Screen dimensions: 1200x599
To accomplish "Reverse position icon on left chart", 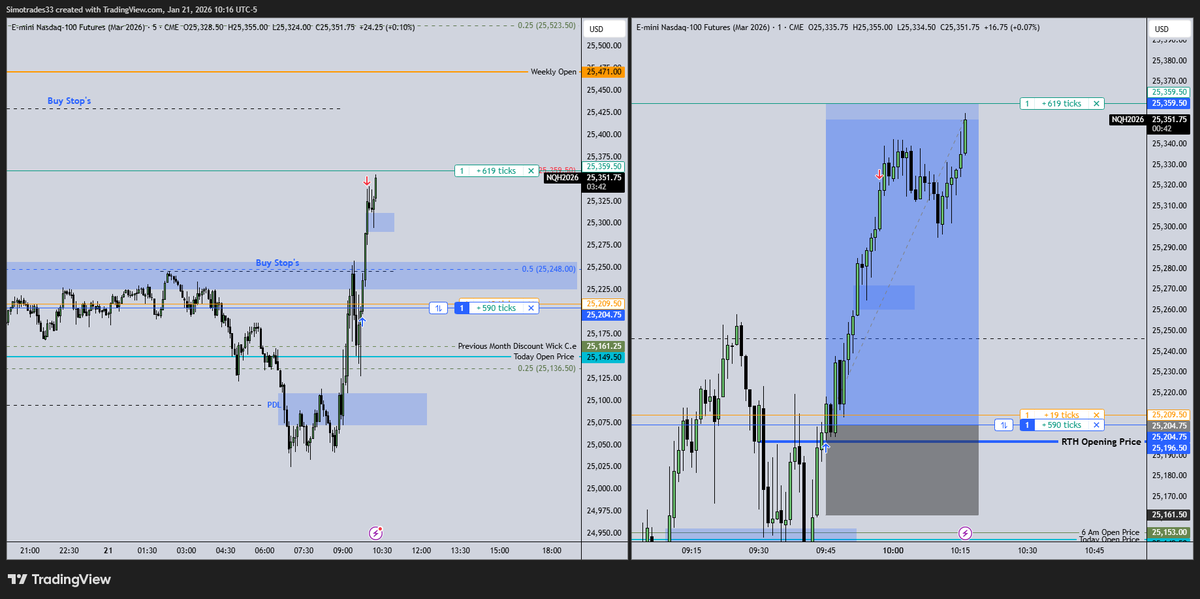I will pos(438,308).
